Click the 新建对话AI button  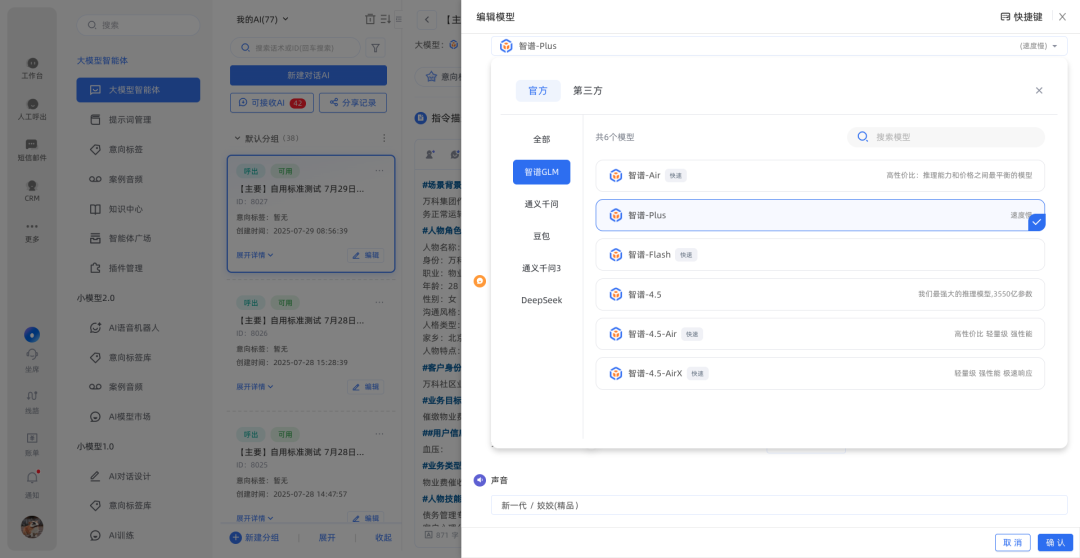point(309,75)
